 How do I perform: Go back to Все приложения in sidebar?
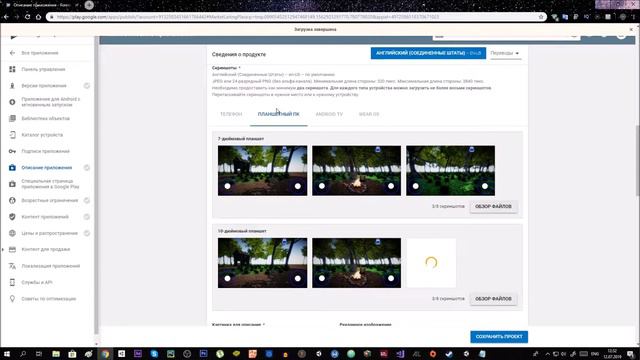pos(40,53)
